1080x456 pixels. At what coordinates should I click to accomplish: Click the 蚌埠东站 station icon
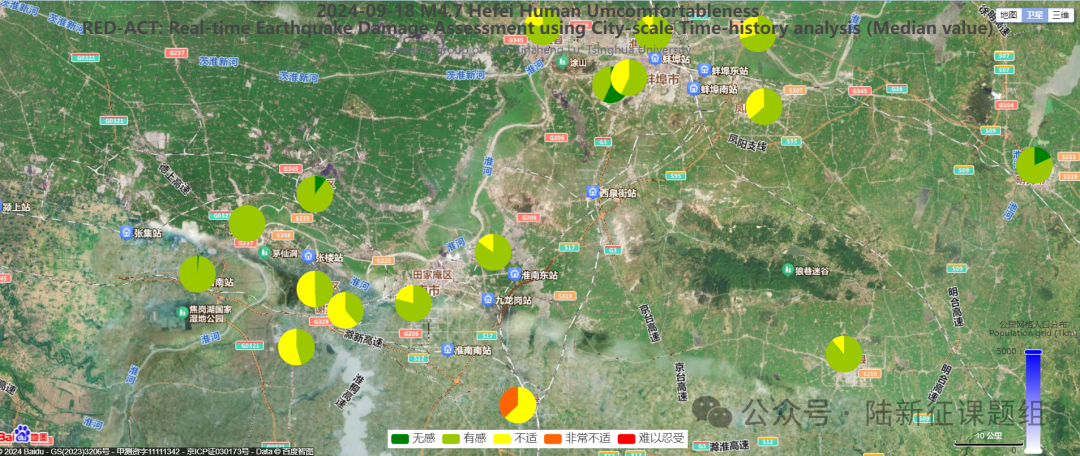point(705,70)
